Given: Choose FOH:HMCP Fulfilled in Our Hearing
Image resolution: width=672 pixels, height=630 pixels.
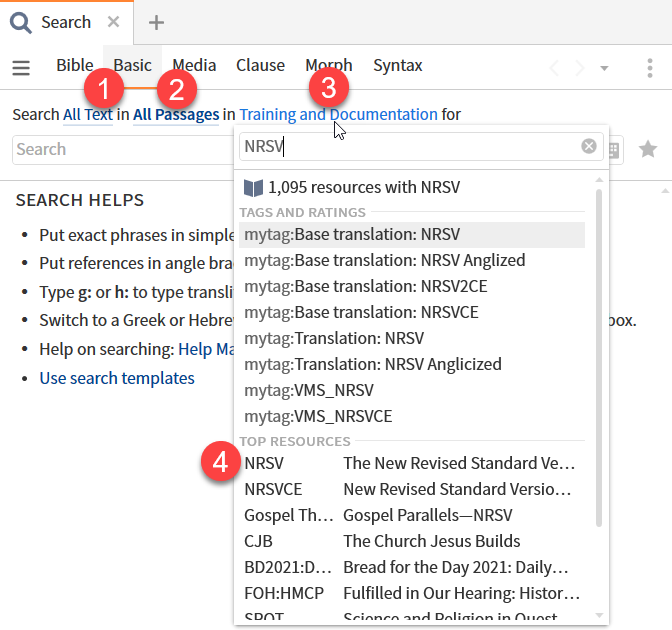Looking at the screenshot, I should point(412,594).
